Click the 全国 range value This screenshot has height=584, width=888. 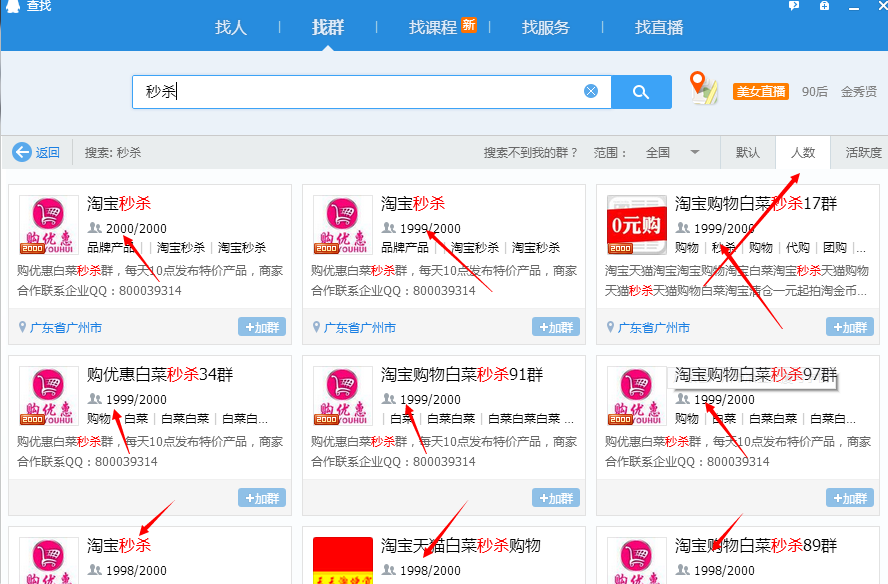(658, 152)
